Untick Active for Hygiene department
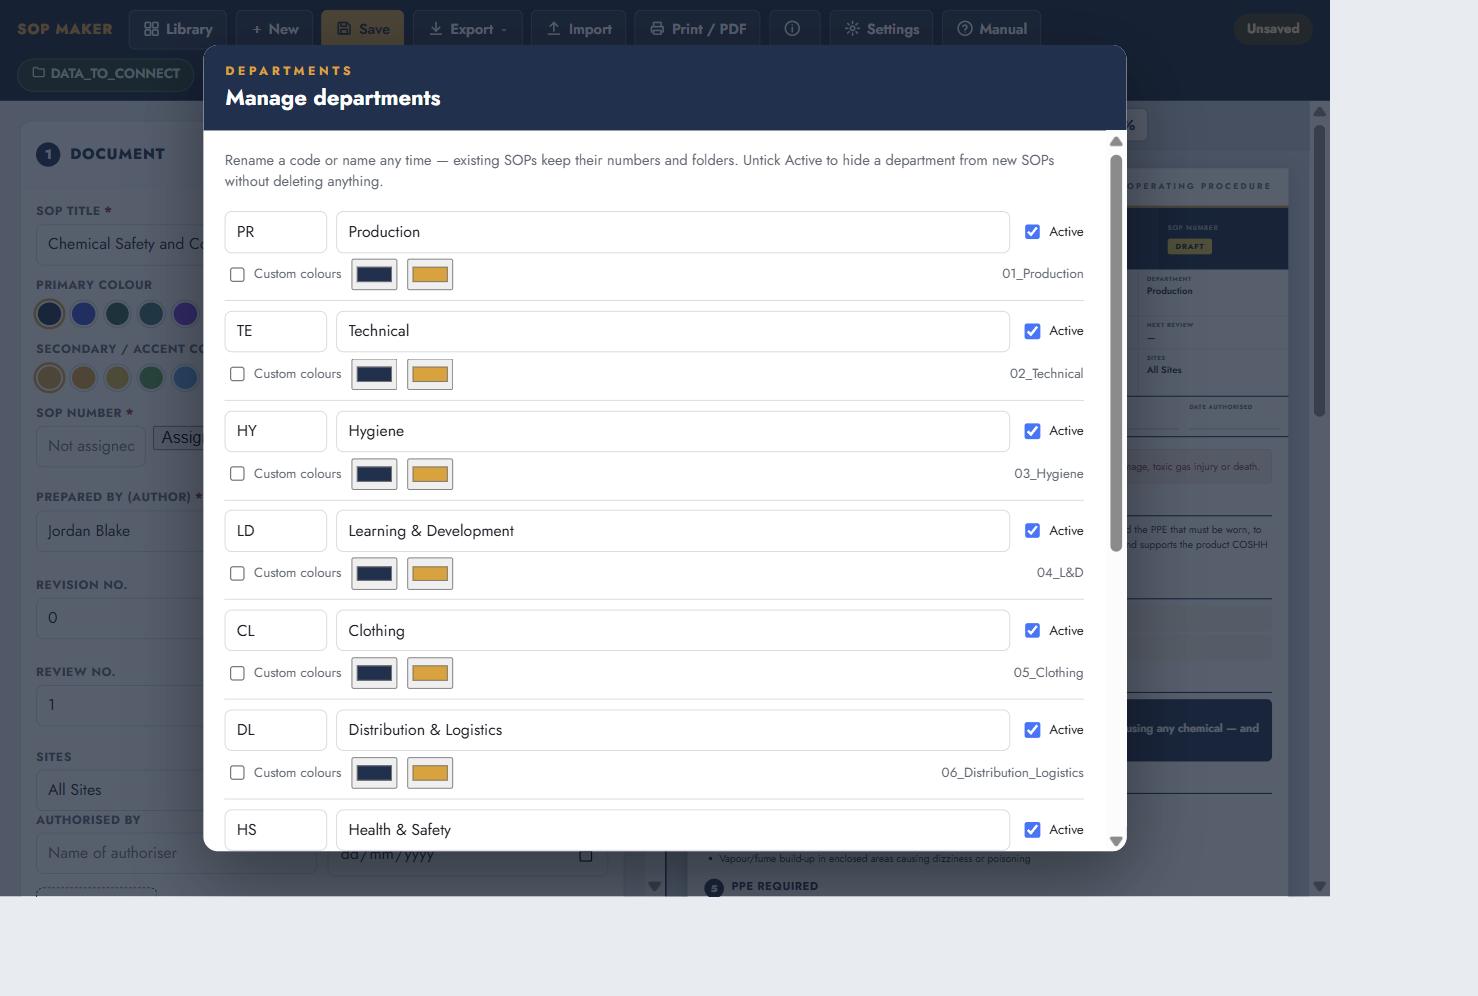This screenshot has height=996, width=1478. pyautogui.click(x=1032, y=431)
